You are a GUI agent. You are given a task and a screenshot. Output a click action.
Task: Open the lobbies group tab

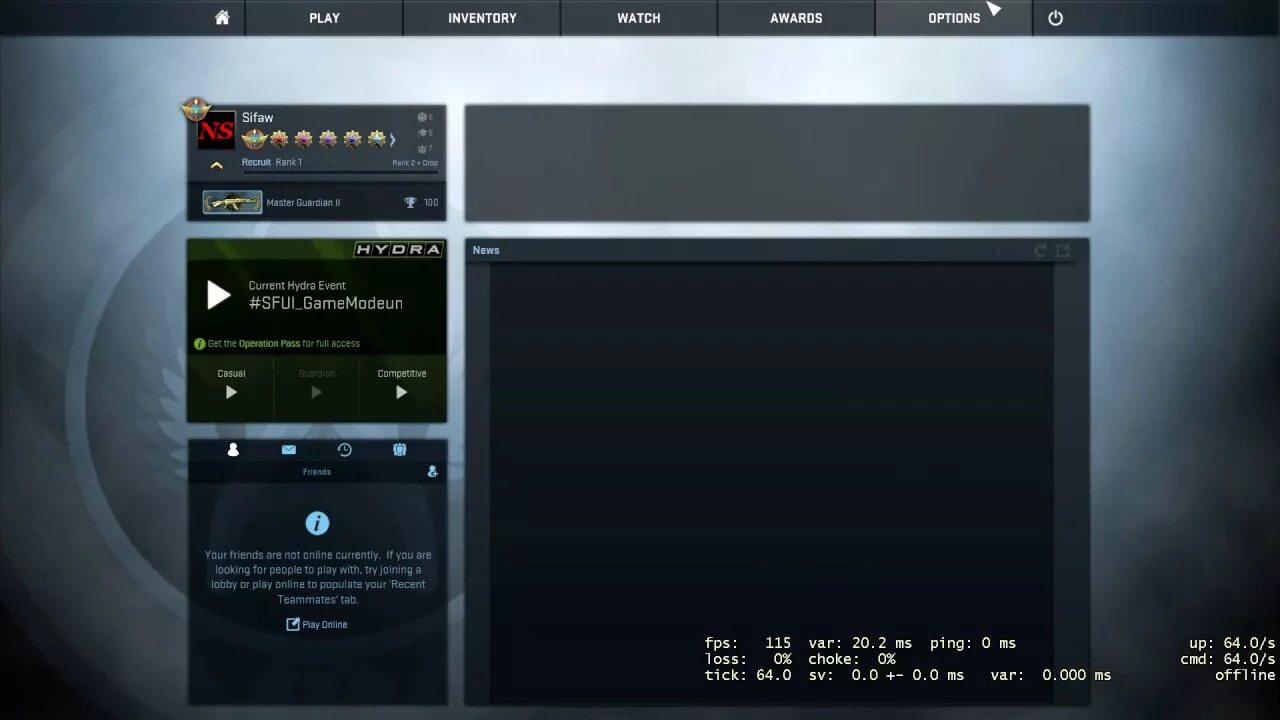click(400, 450)
